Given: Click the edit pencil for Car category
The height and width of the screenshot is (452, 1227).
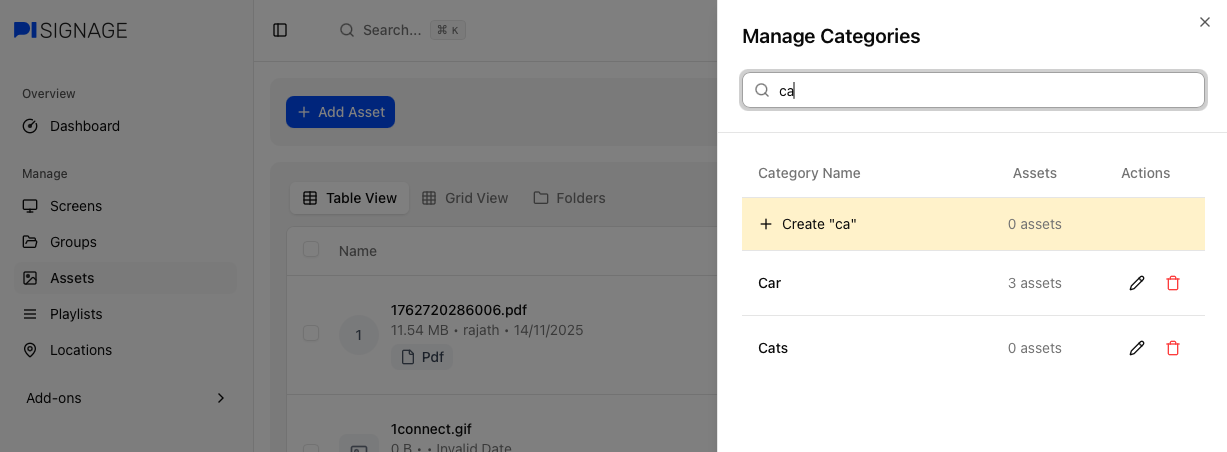Looking at the screenshot, I should tap(1136, 283).
